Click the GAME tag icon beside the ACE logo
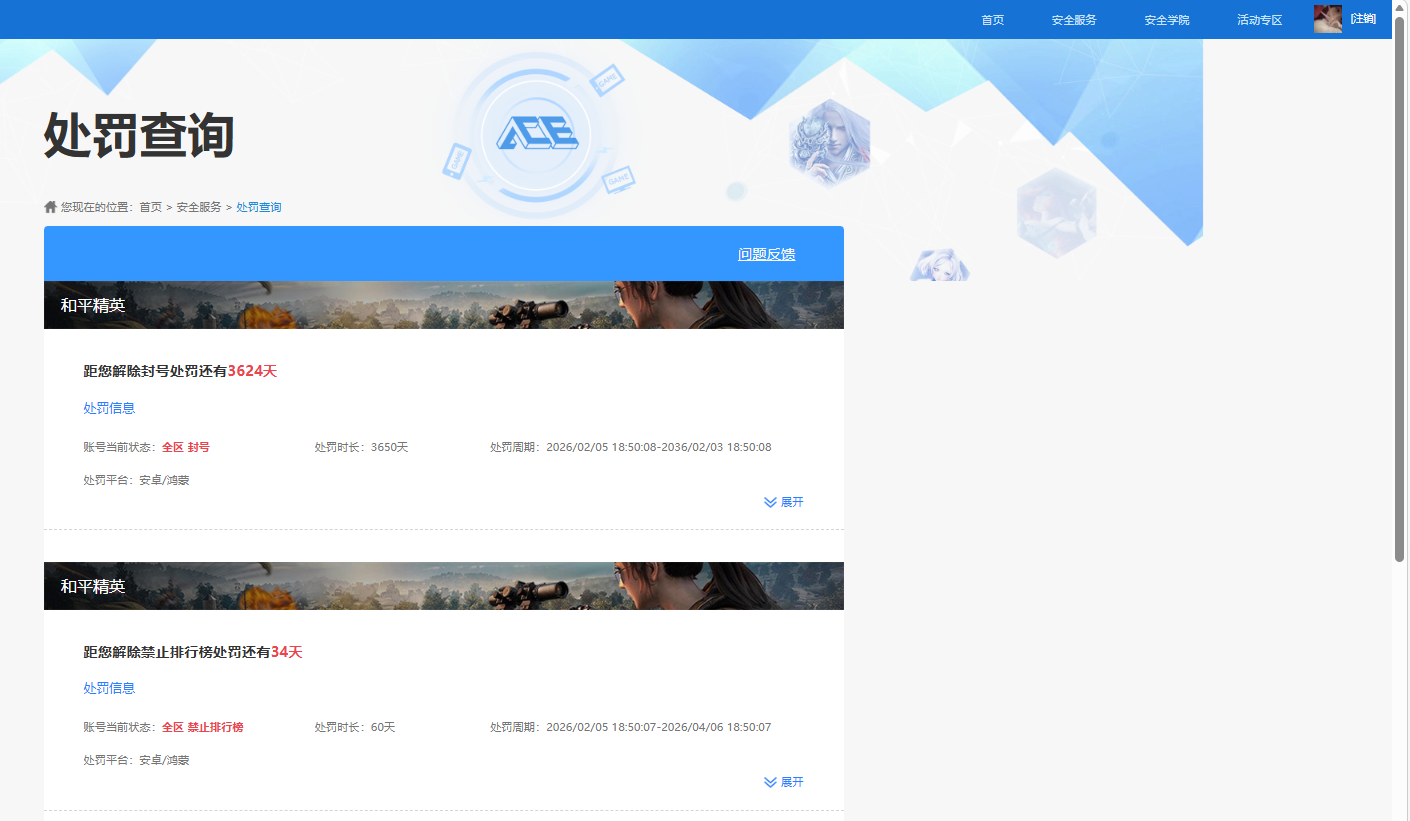 click(609, 80)
